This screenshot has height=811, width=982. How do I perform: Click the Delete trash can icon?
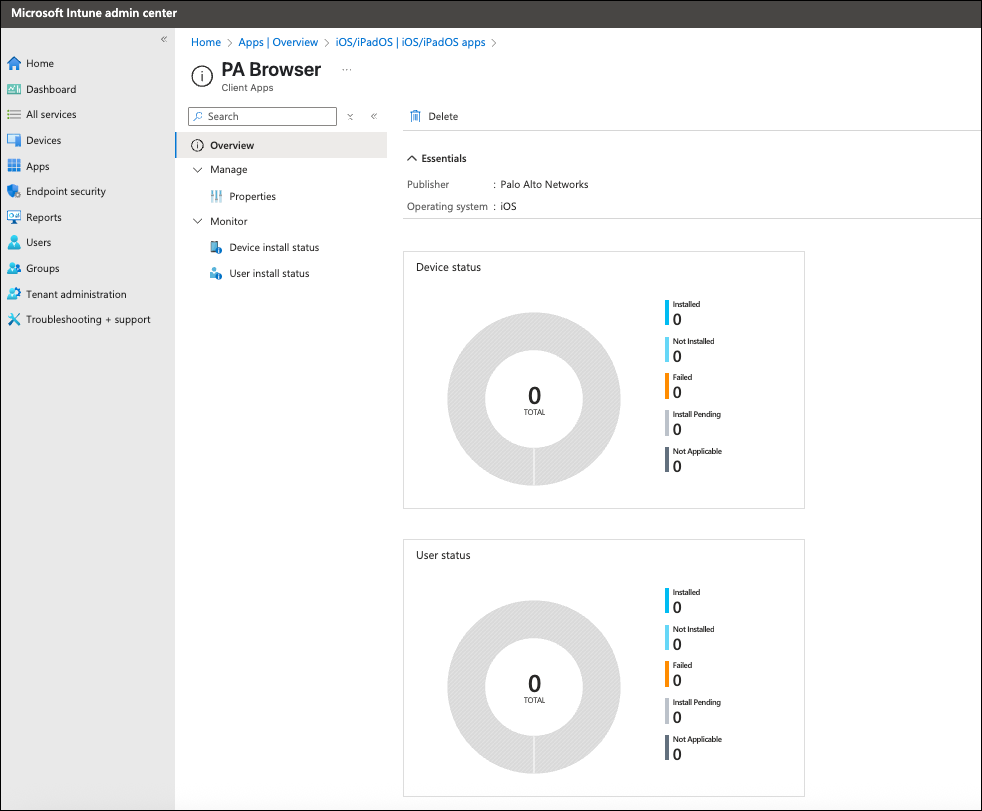pyautogui.click(x=416, y=116)
